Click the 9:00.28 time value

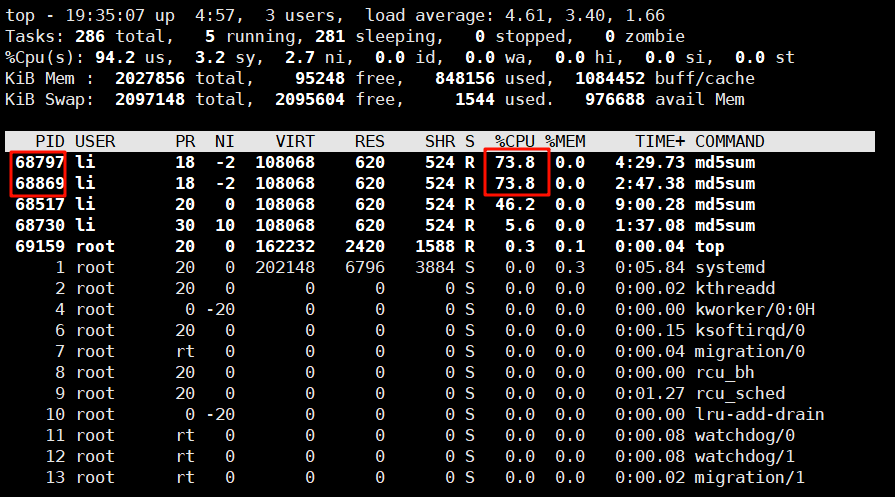pyautogui.click(x=650, y=204)
